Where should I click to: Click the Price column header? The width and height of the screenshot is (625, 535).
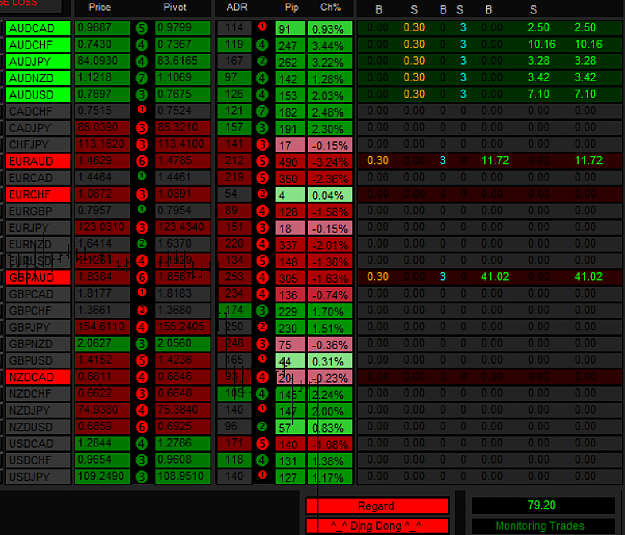click(100, 7)
